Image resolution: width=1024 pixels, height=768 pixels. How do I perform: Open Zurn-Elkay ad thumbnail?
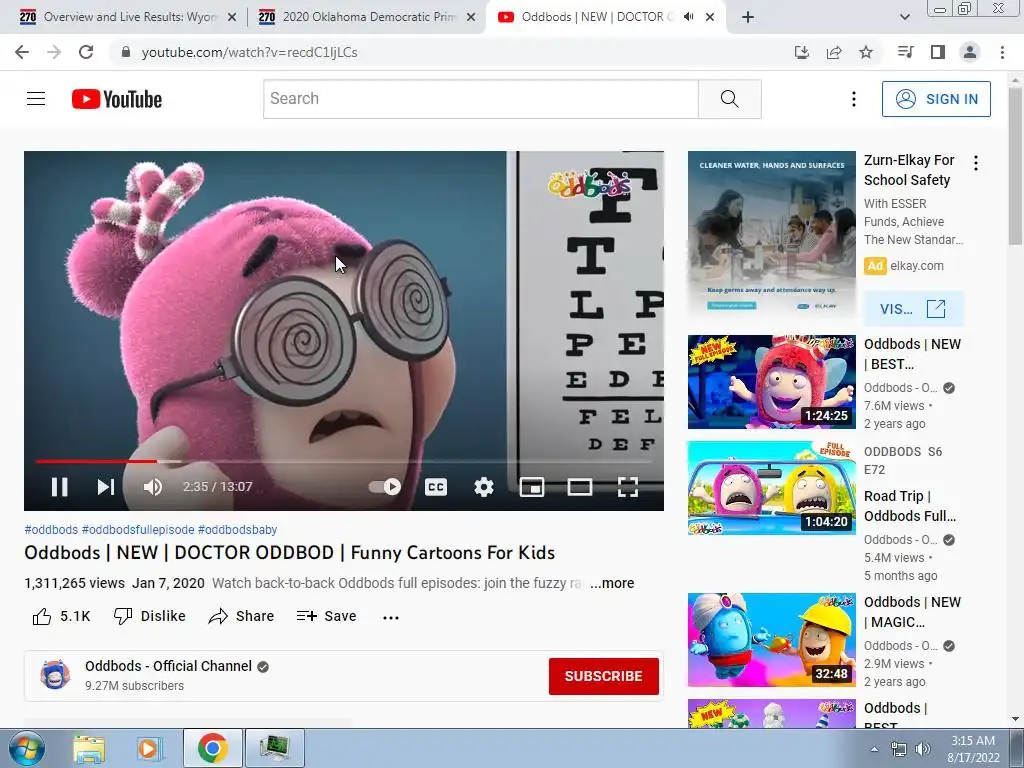771,234
